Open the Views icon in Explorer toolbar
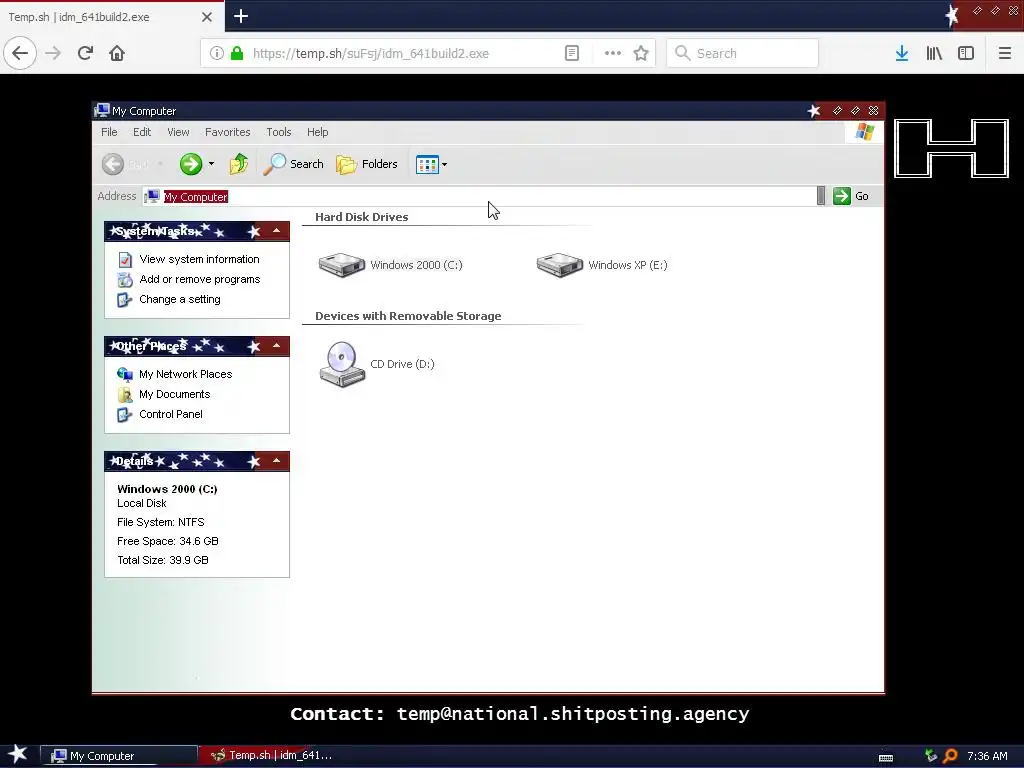Viewport: 1024px width, 768px height. pyautogui.click(x=427, y=165)
